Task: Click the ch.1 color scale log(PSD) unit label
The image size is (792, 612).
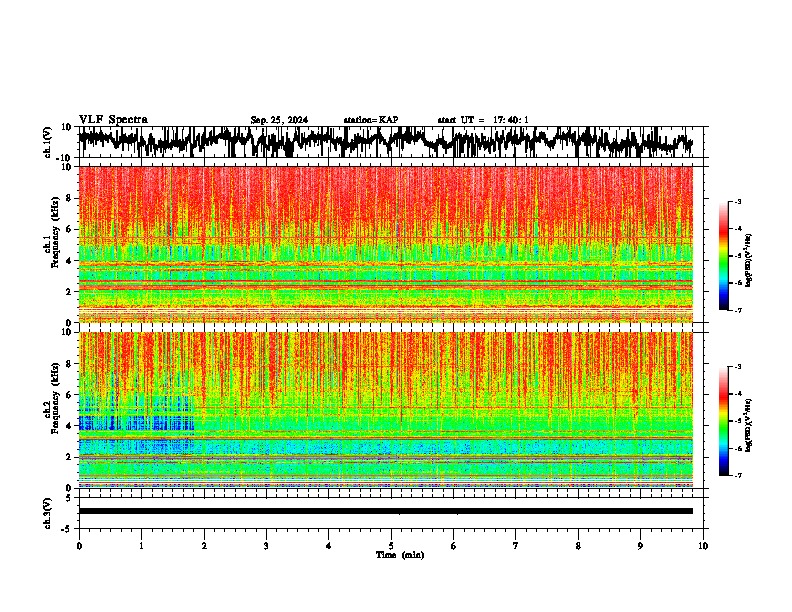Action: tap(749, 261)
